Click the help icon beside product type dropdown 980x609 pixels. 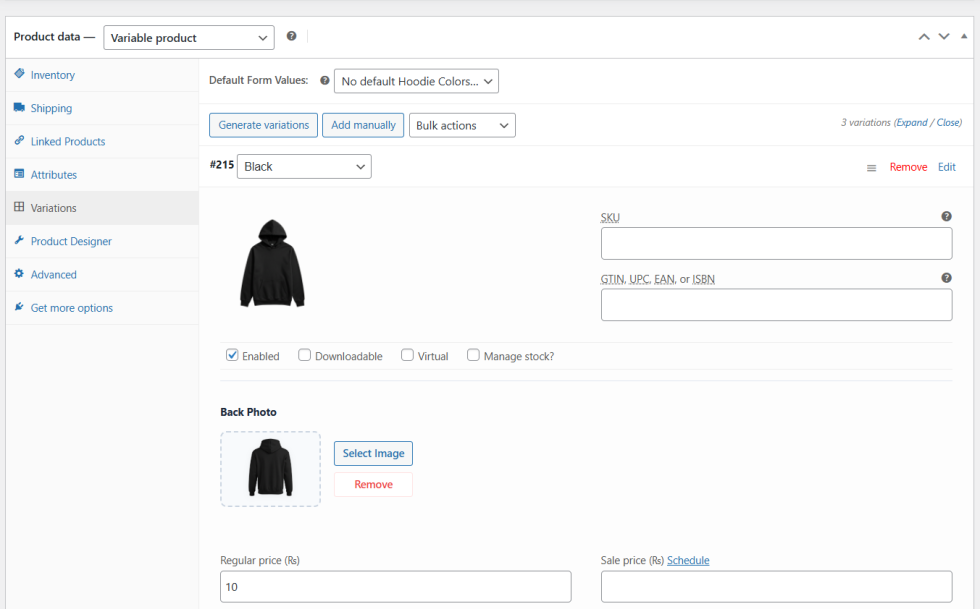tap(291, 36)
